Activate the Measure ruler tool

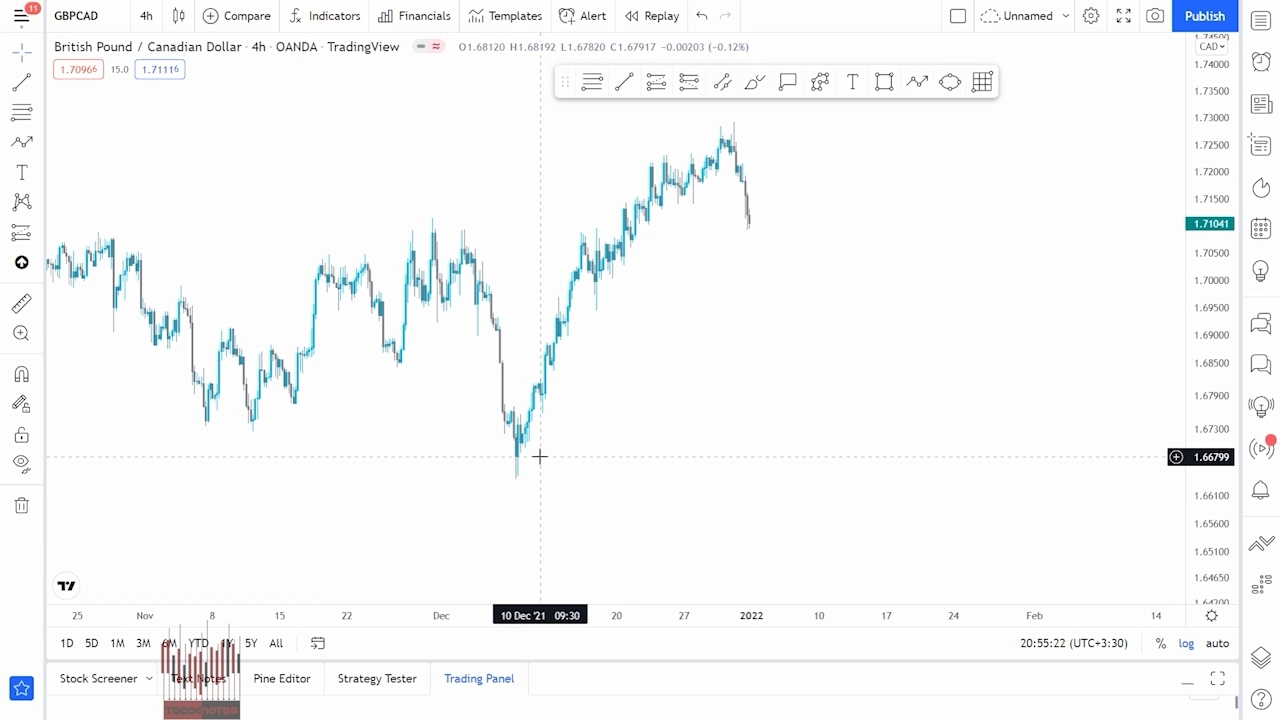coord(21,304)
